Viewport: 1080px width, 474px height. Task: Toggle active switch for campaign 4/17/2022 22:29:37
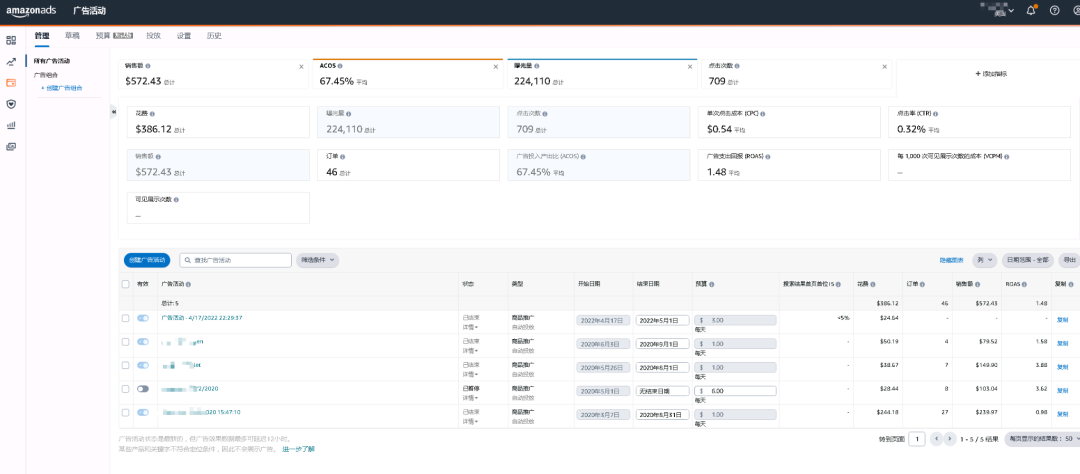(x=143, y=318)
